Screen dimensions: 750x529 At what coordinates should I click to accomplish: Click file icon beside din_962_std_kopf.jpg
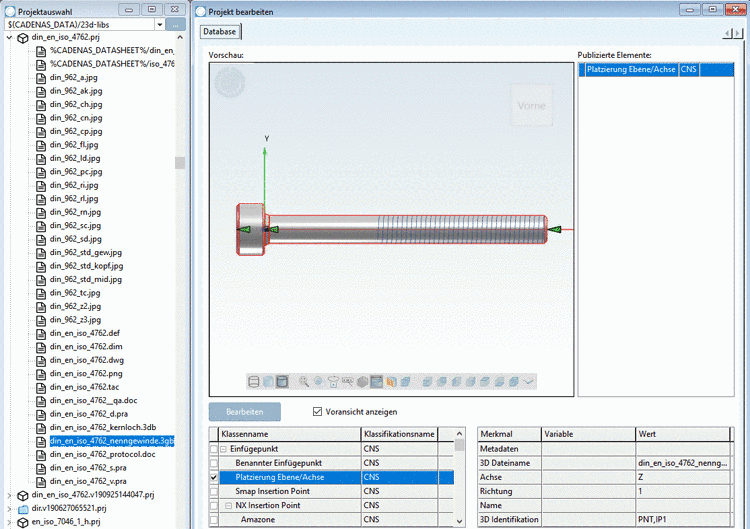coord(41,266)
